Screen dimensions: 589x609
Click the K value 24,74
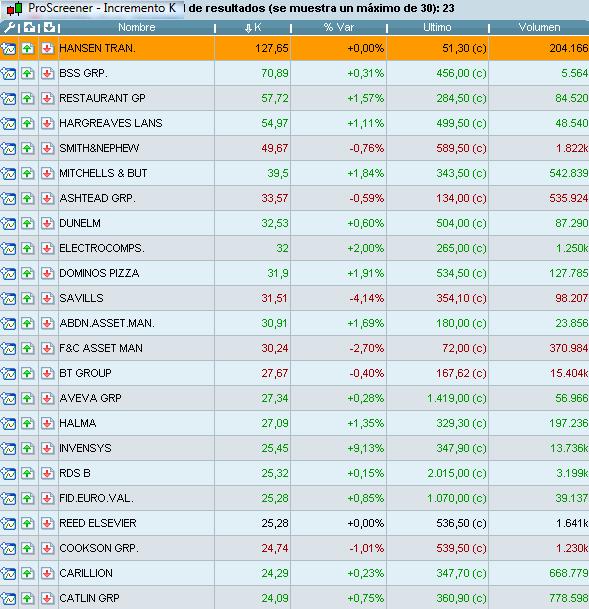click(275, 548)
